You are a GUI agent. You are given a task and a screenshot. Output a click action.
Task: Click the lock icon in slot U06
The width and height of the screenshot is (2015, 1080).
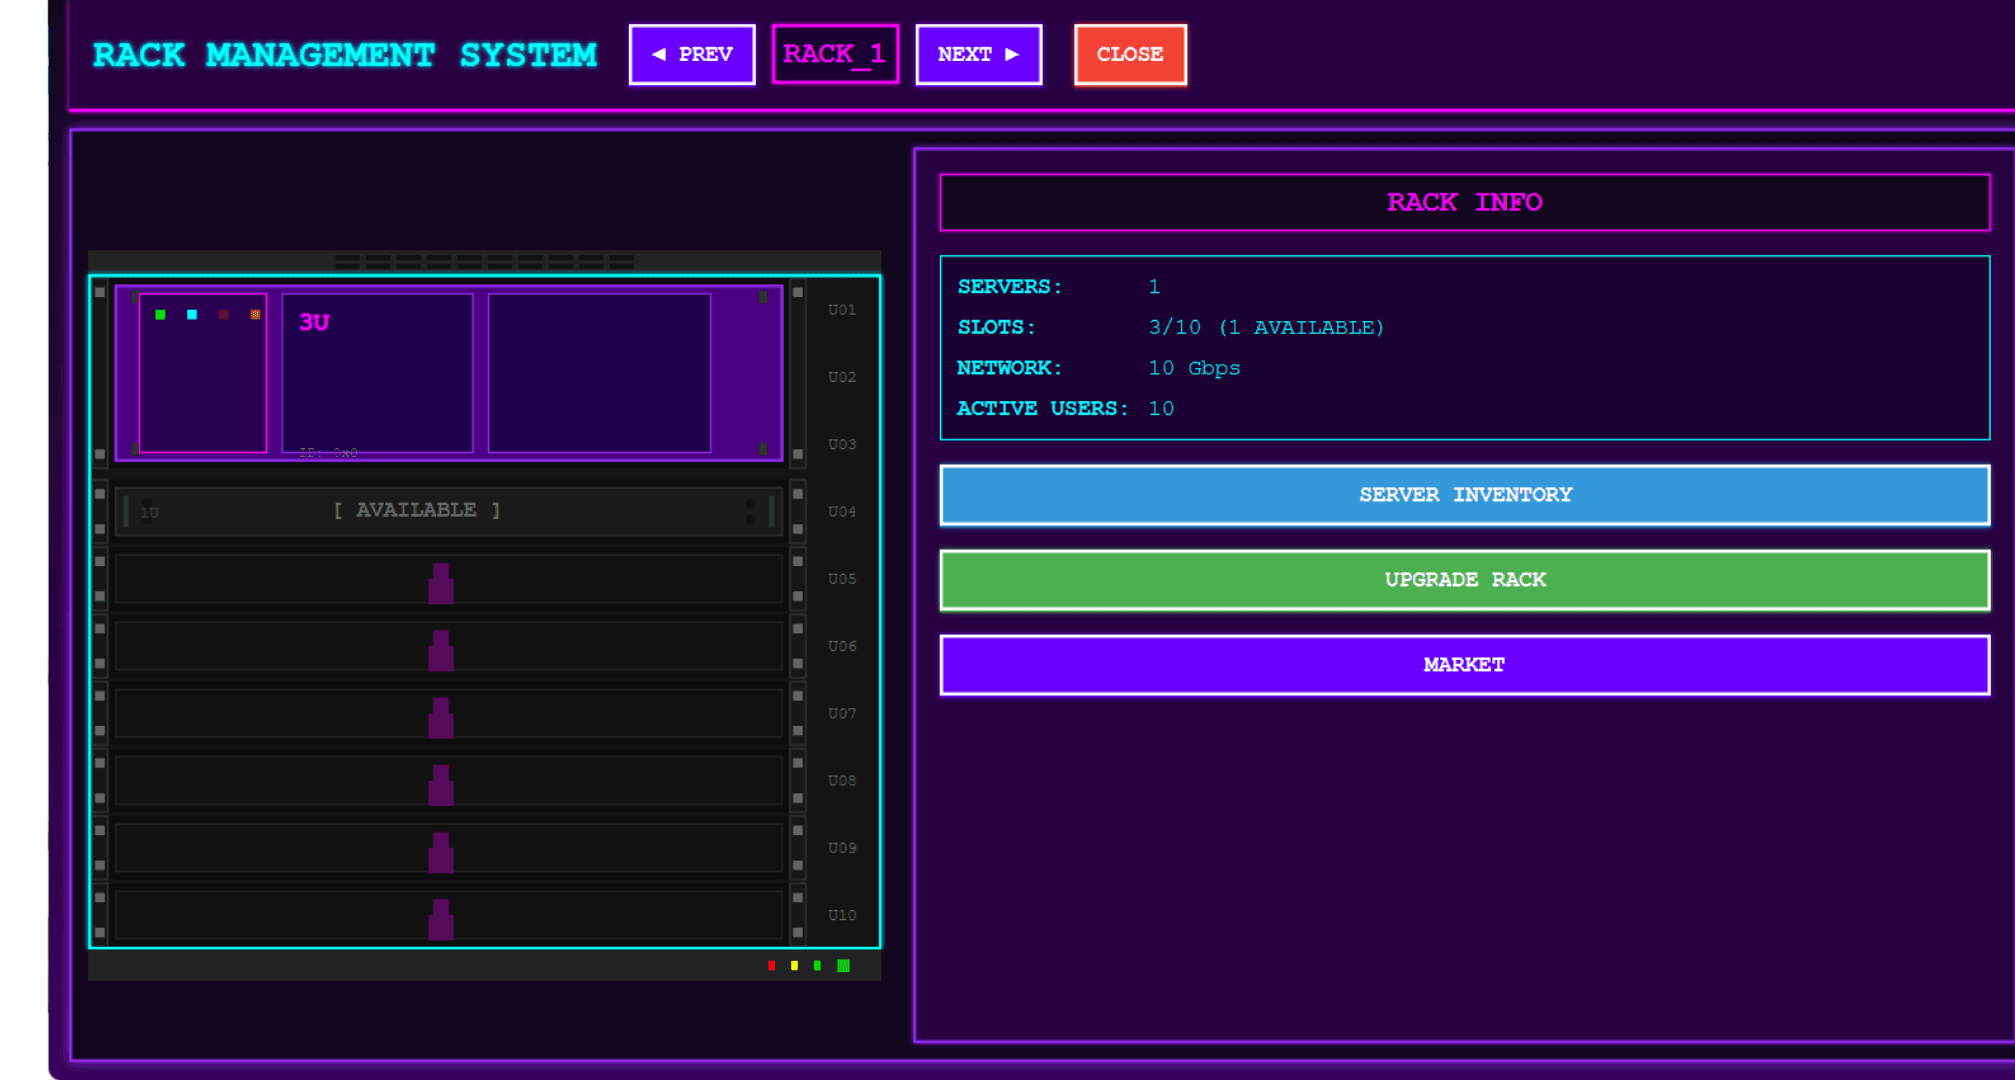[441, 650]
